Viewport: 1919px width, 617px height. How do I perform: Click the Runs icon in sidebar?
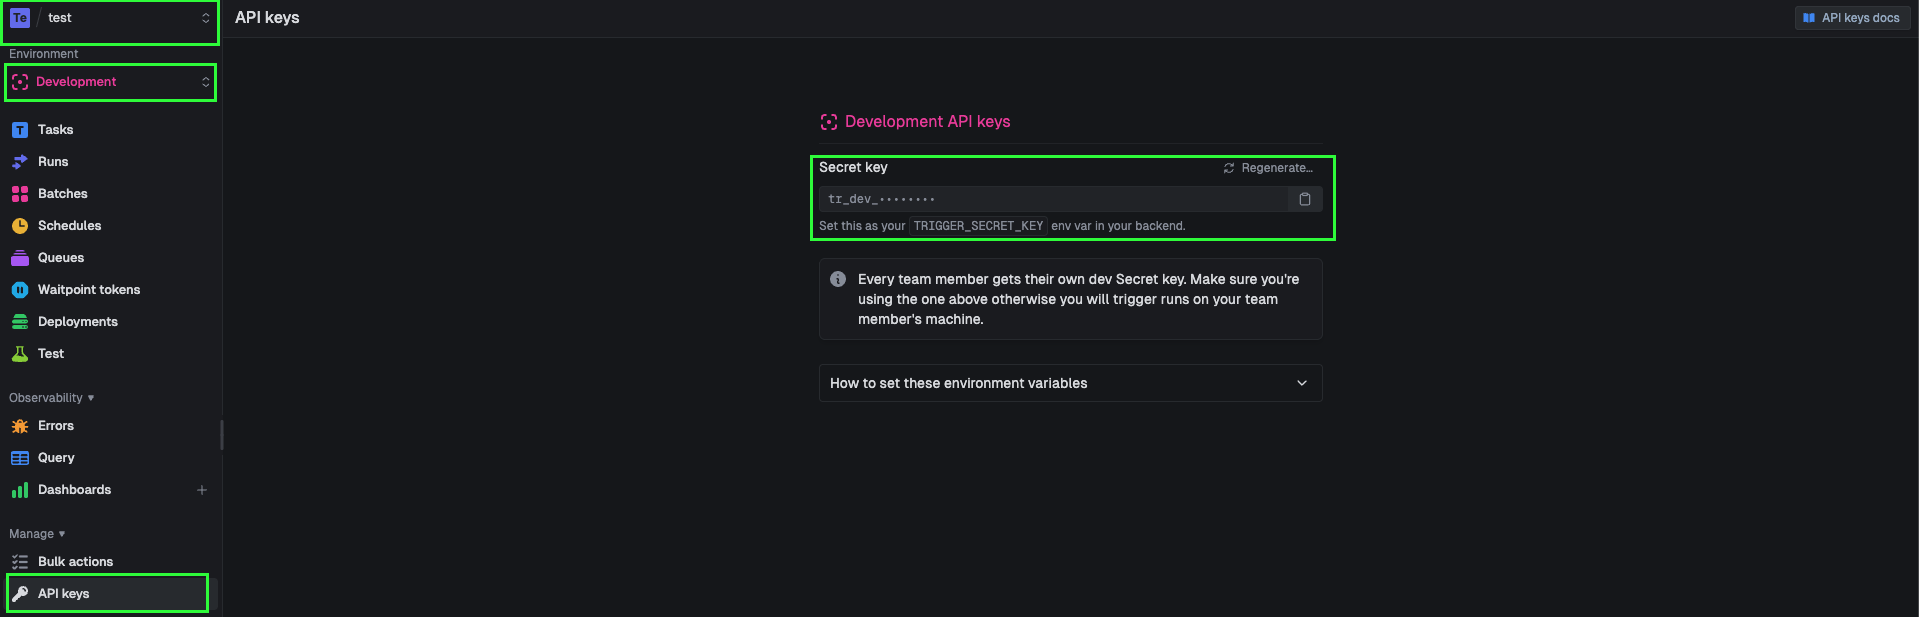(x=20, y=162)
